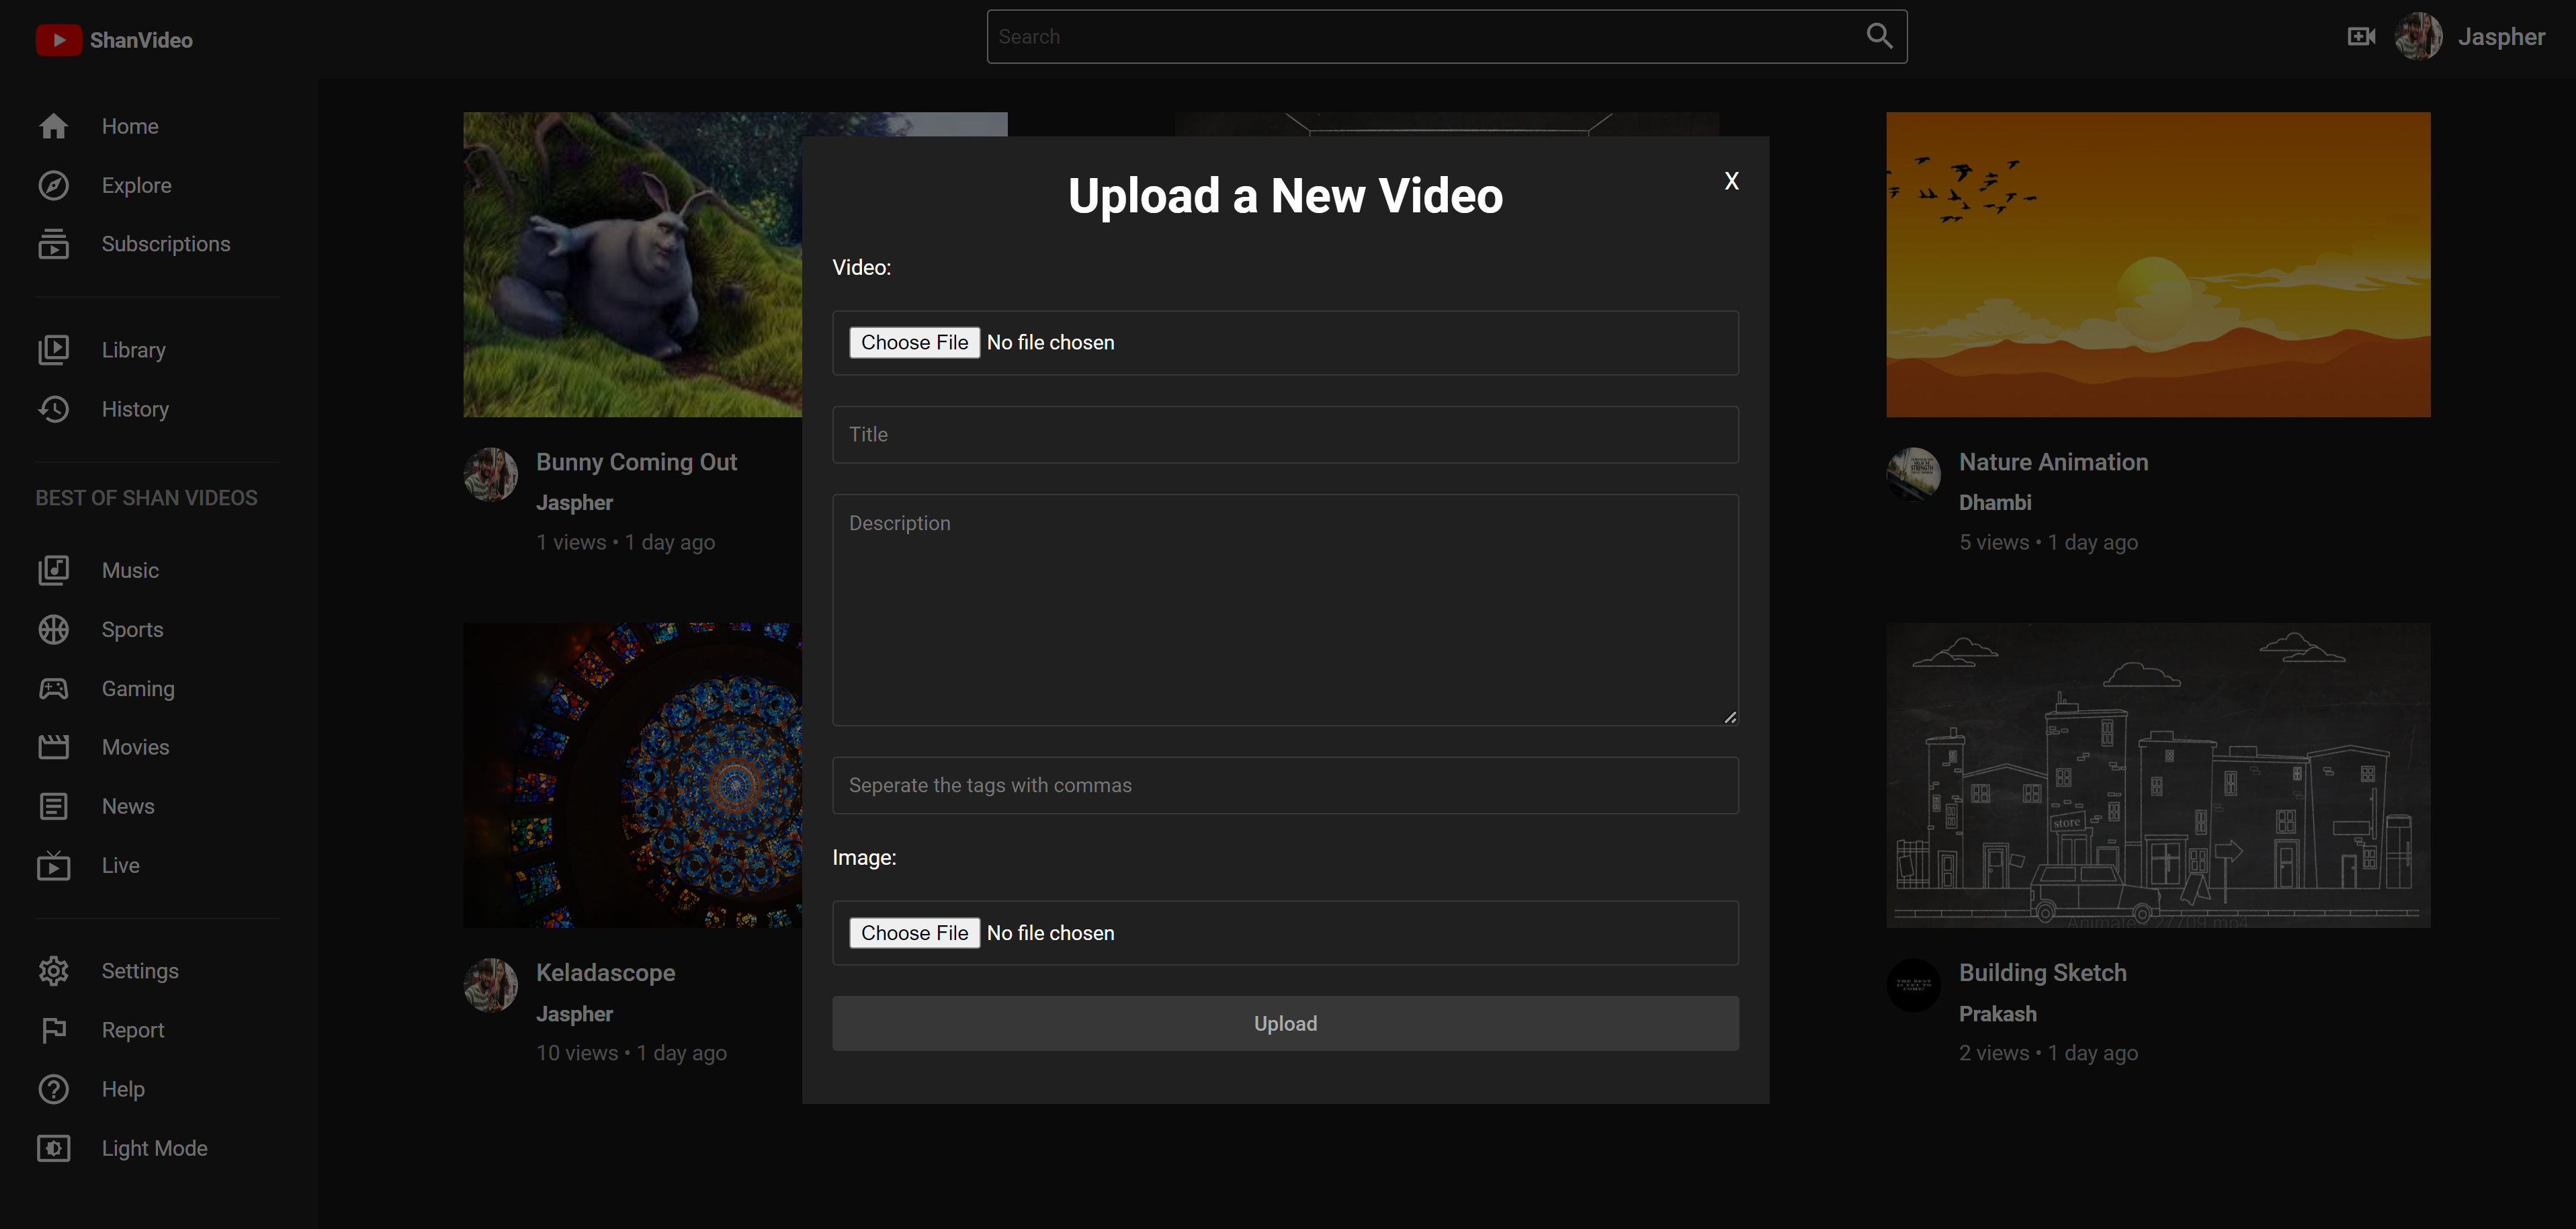Viewport: 2576px width, 1229px height.
Task: Open the Gaming section
Action: (54, 688)
